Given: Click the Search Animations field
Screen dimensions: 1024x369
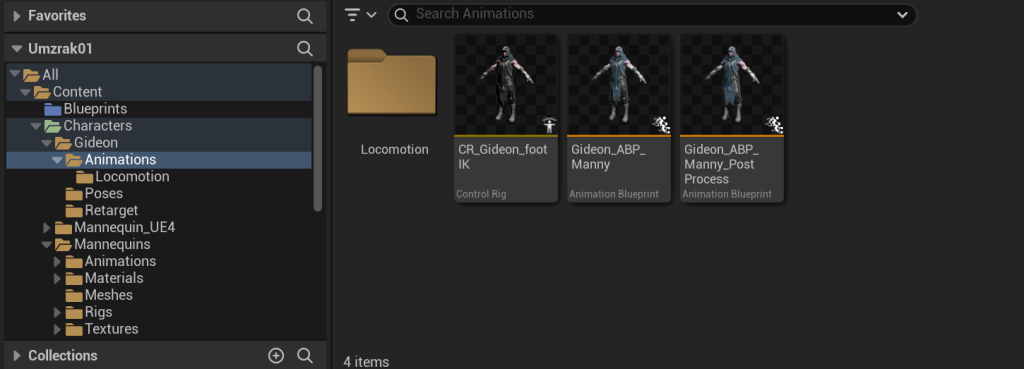Looking at the screenshot, I should pos(652,14).
